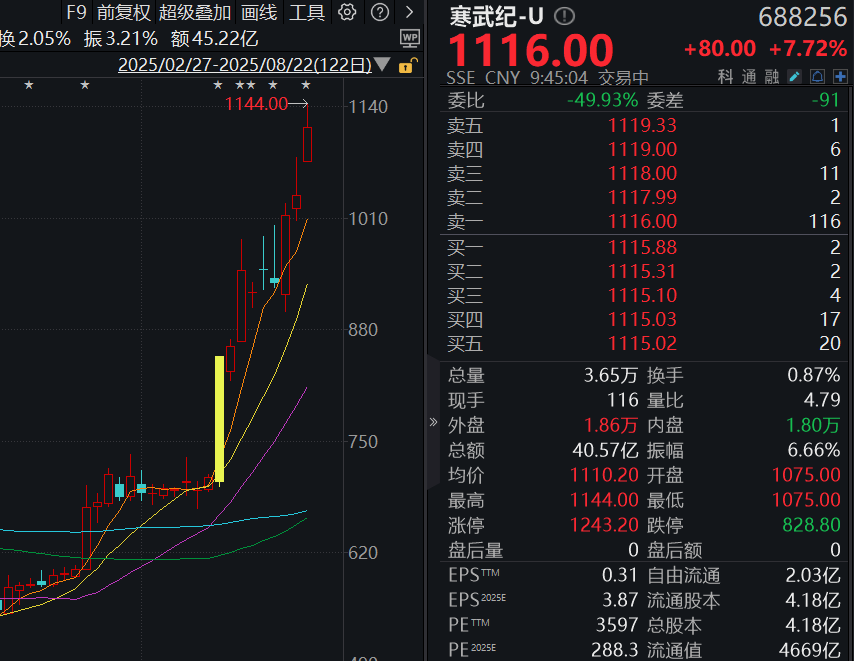
Task: Click the 内盘 value 1.80万
Action: 813,425
